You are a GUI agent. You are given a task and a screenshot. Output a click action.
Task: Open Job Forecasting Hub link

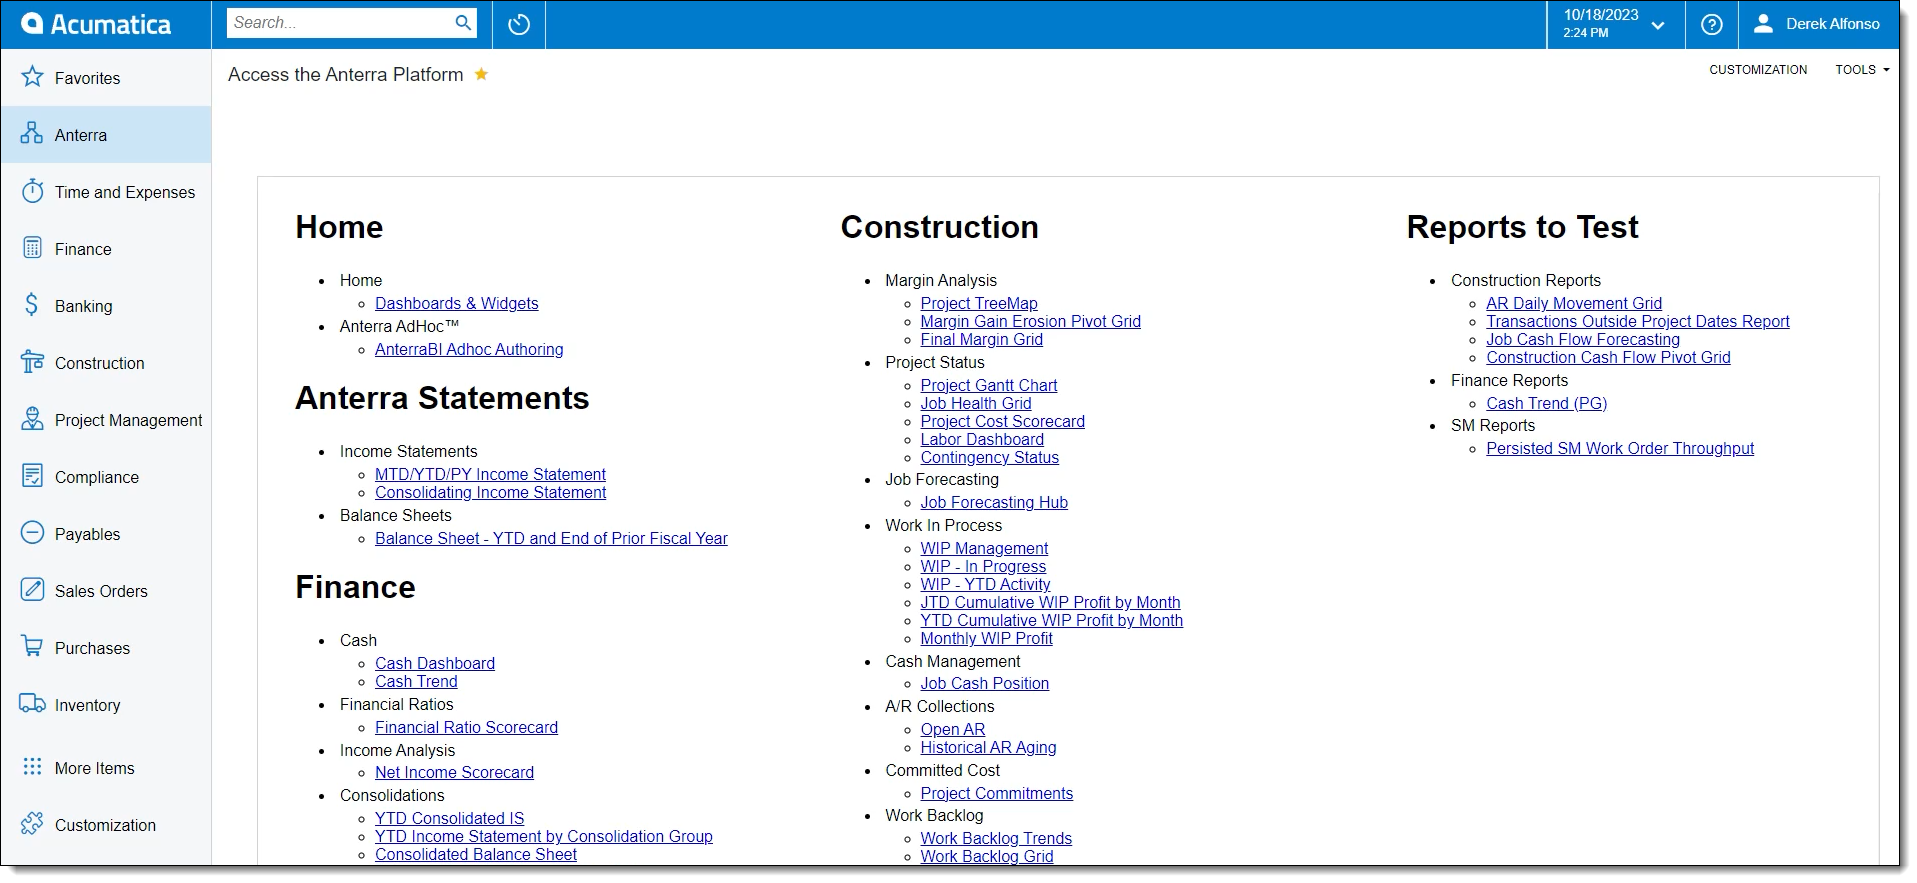(994, 502)
